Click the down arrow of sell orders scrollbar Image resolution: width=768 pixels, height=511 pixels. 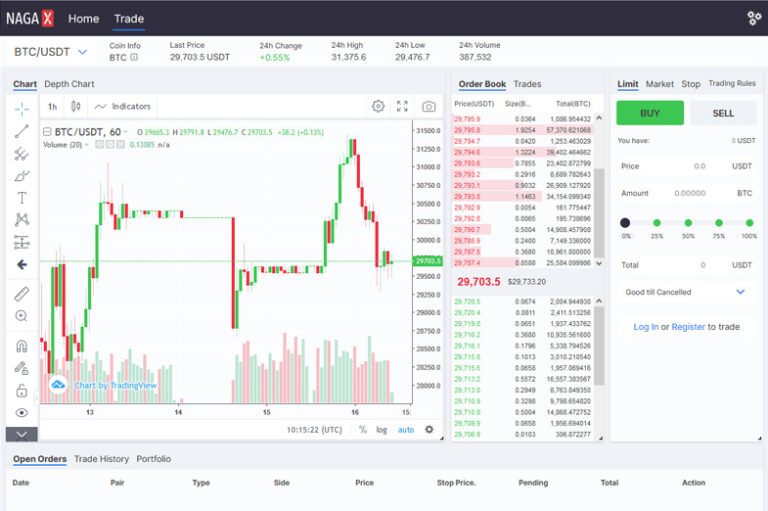599,264
